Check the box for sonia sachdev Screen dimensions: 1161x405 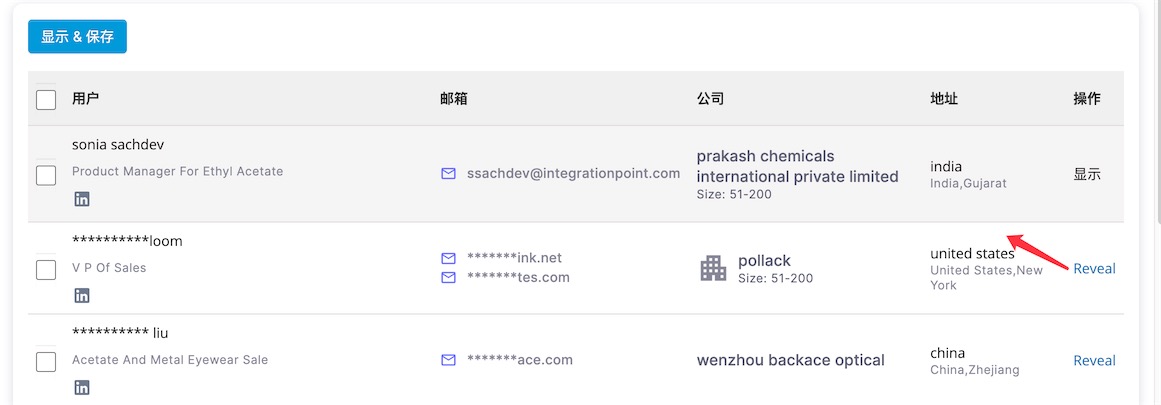coord(46,175)
